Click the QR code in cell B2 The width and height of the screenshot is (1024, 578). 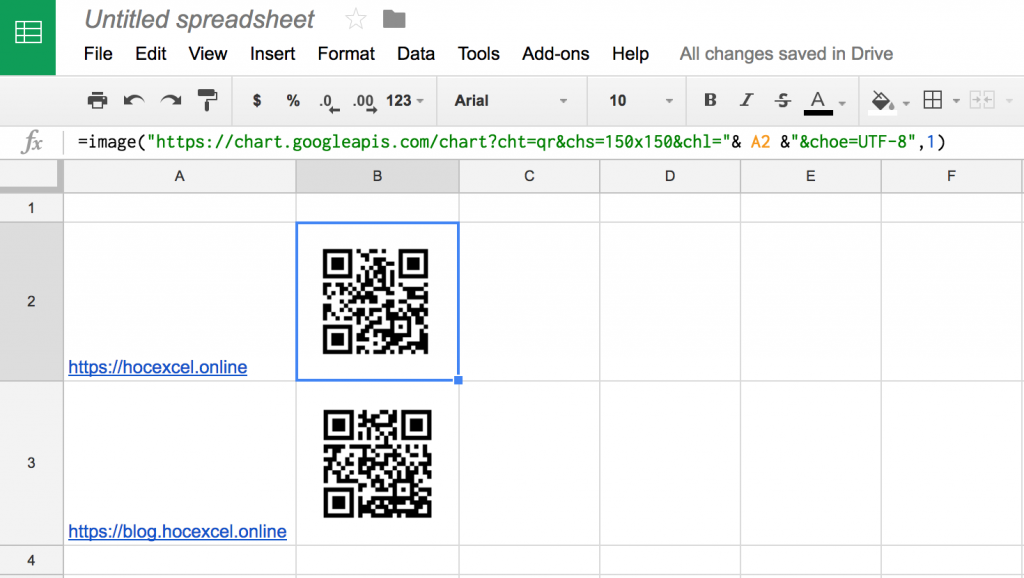pos(376,301)
